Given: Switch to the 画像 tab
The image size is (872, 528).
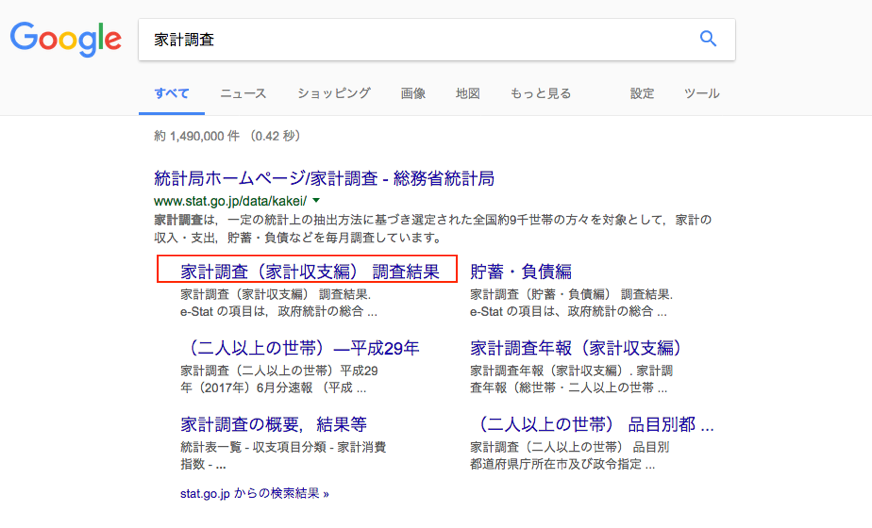Looking at the screenshot, I should [413, 93].
